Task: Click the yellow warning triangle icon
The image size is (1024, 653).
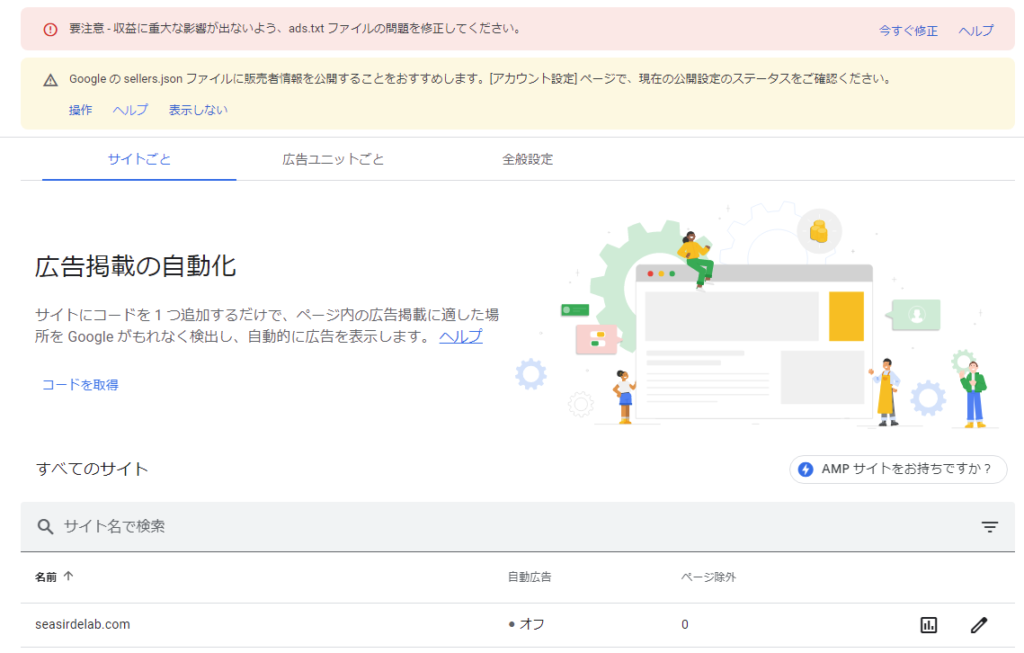Action: tap(50, 80)
